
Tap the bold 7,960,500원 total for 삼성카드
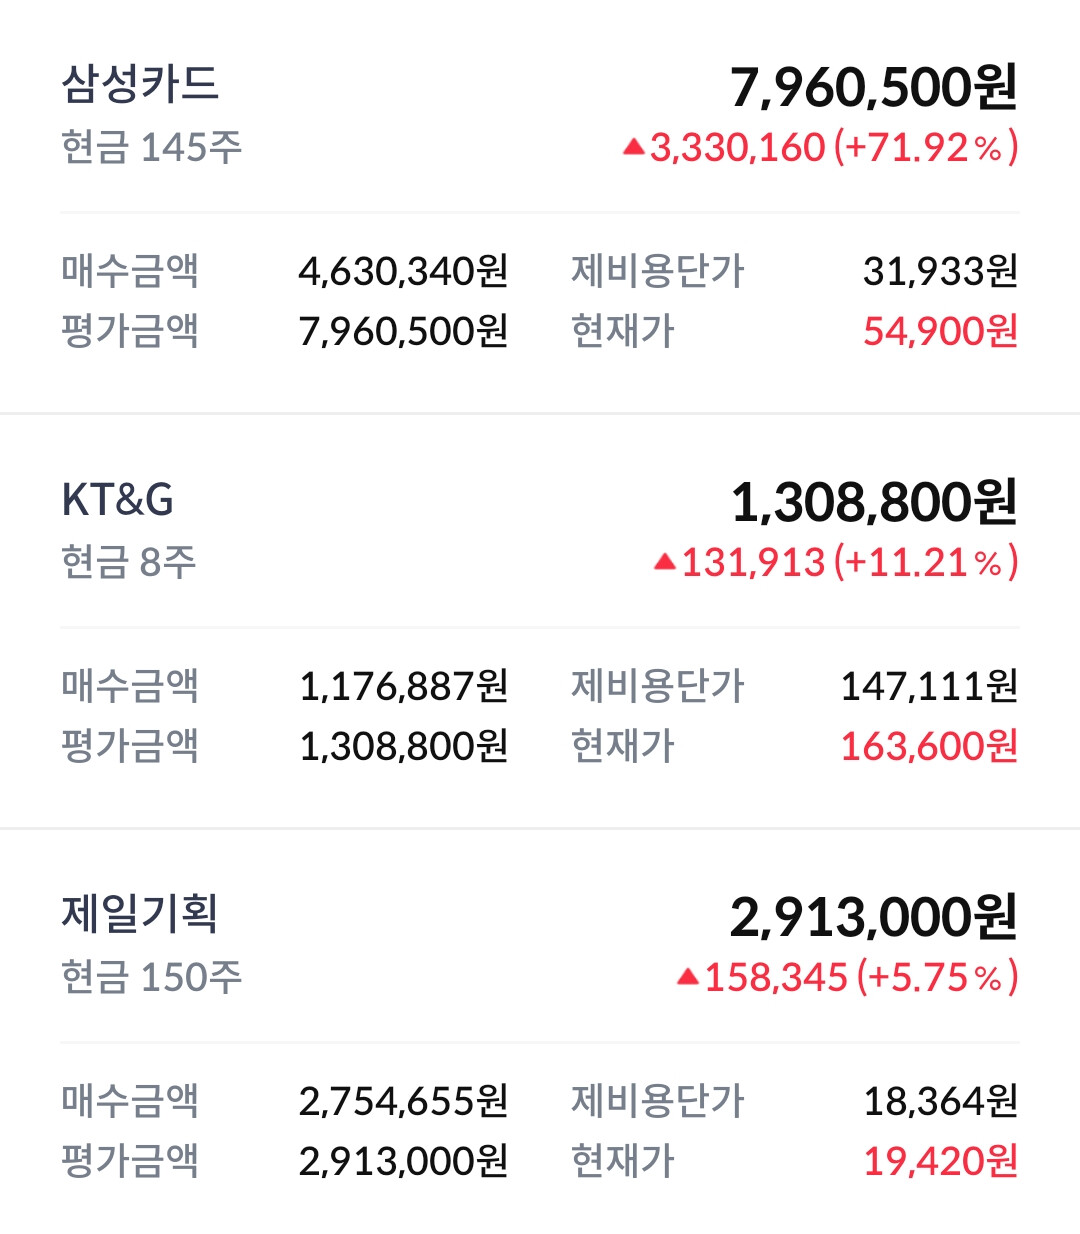(x=873, y=88)
